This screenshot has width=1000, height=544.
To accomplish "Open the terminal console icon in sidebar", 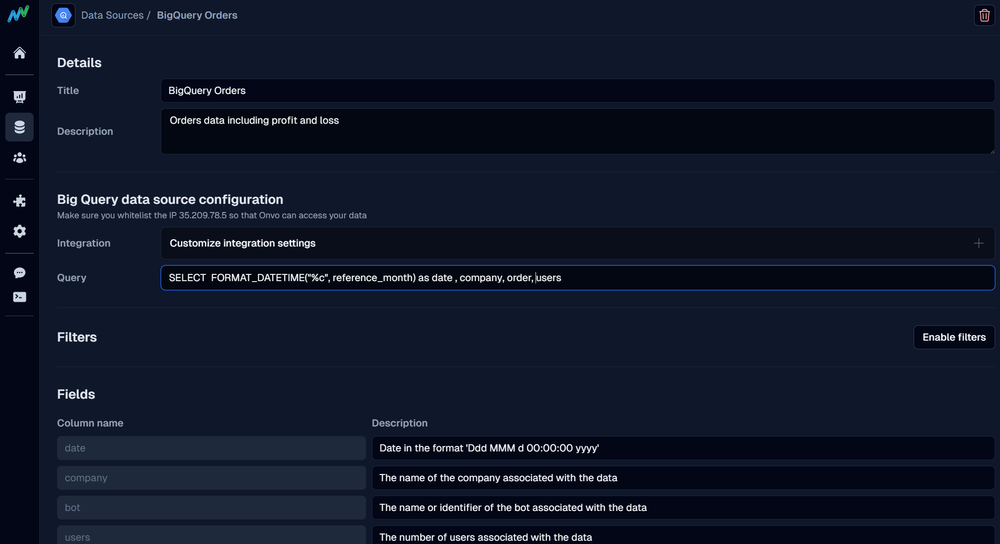I will 19,297.
